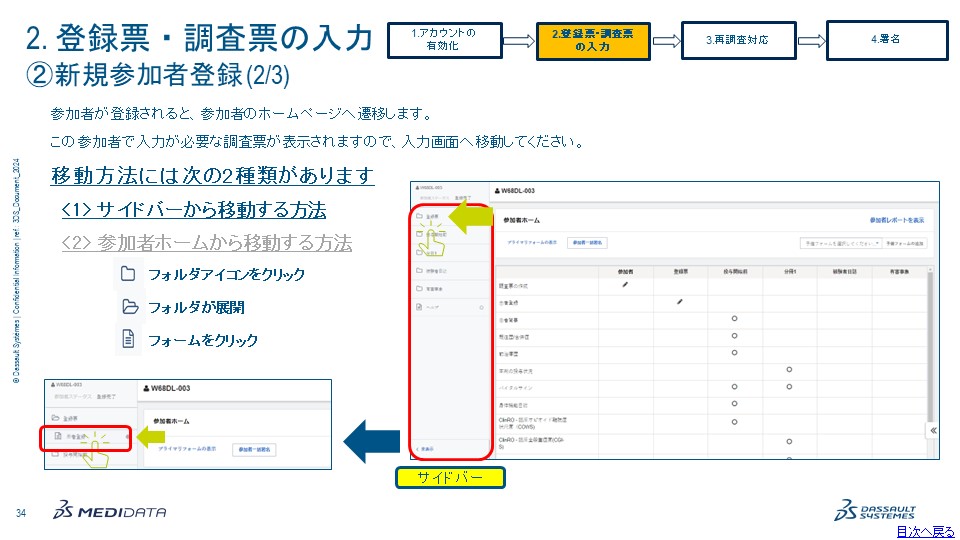Click the document icon beside フォームをクリック
960x540 pixels.
127,340
